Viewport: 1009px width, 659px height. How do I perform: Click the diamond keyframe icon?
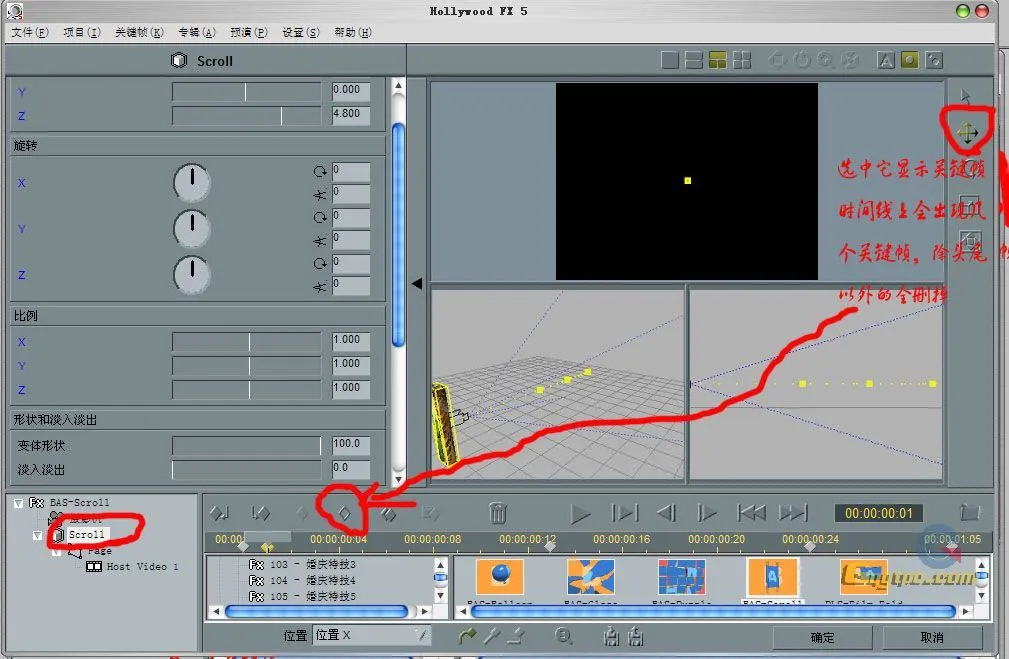344,513
